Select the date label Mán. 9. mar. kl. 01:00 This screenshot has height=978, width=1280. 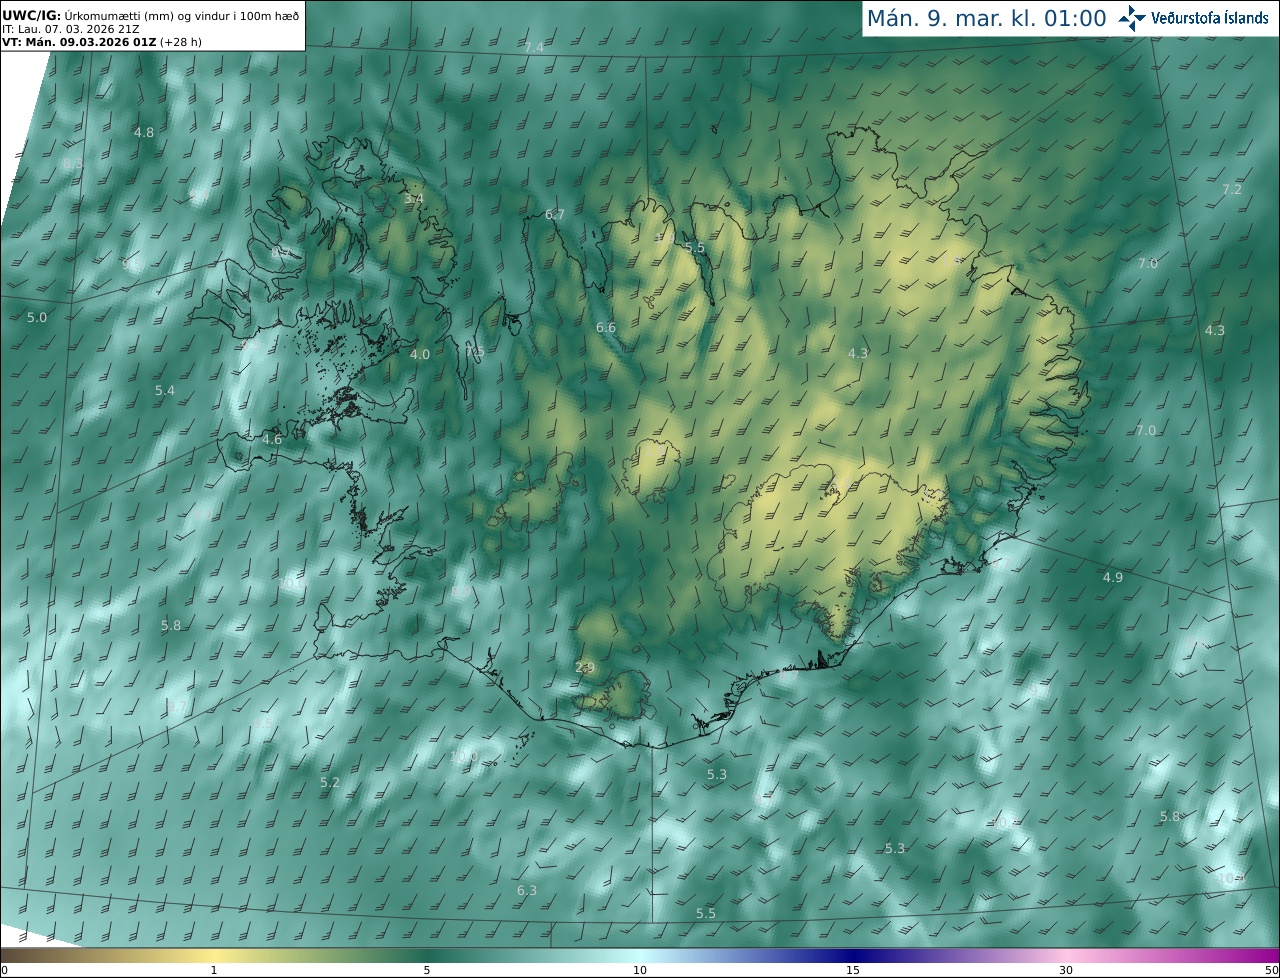pyautogui.click(x=986, y=18)
